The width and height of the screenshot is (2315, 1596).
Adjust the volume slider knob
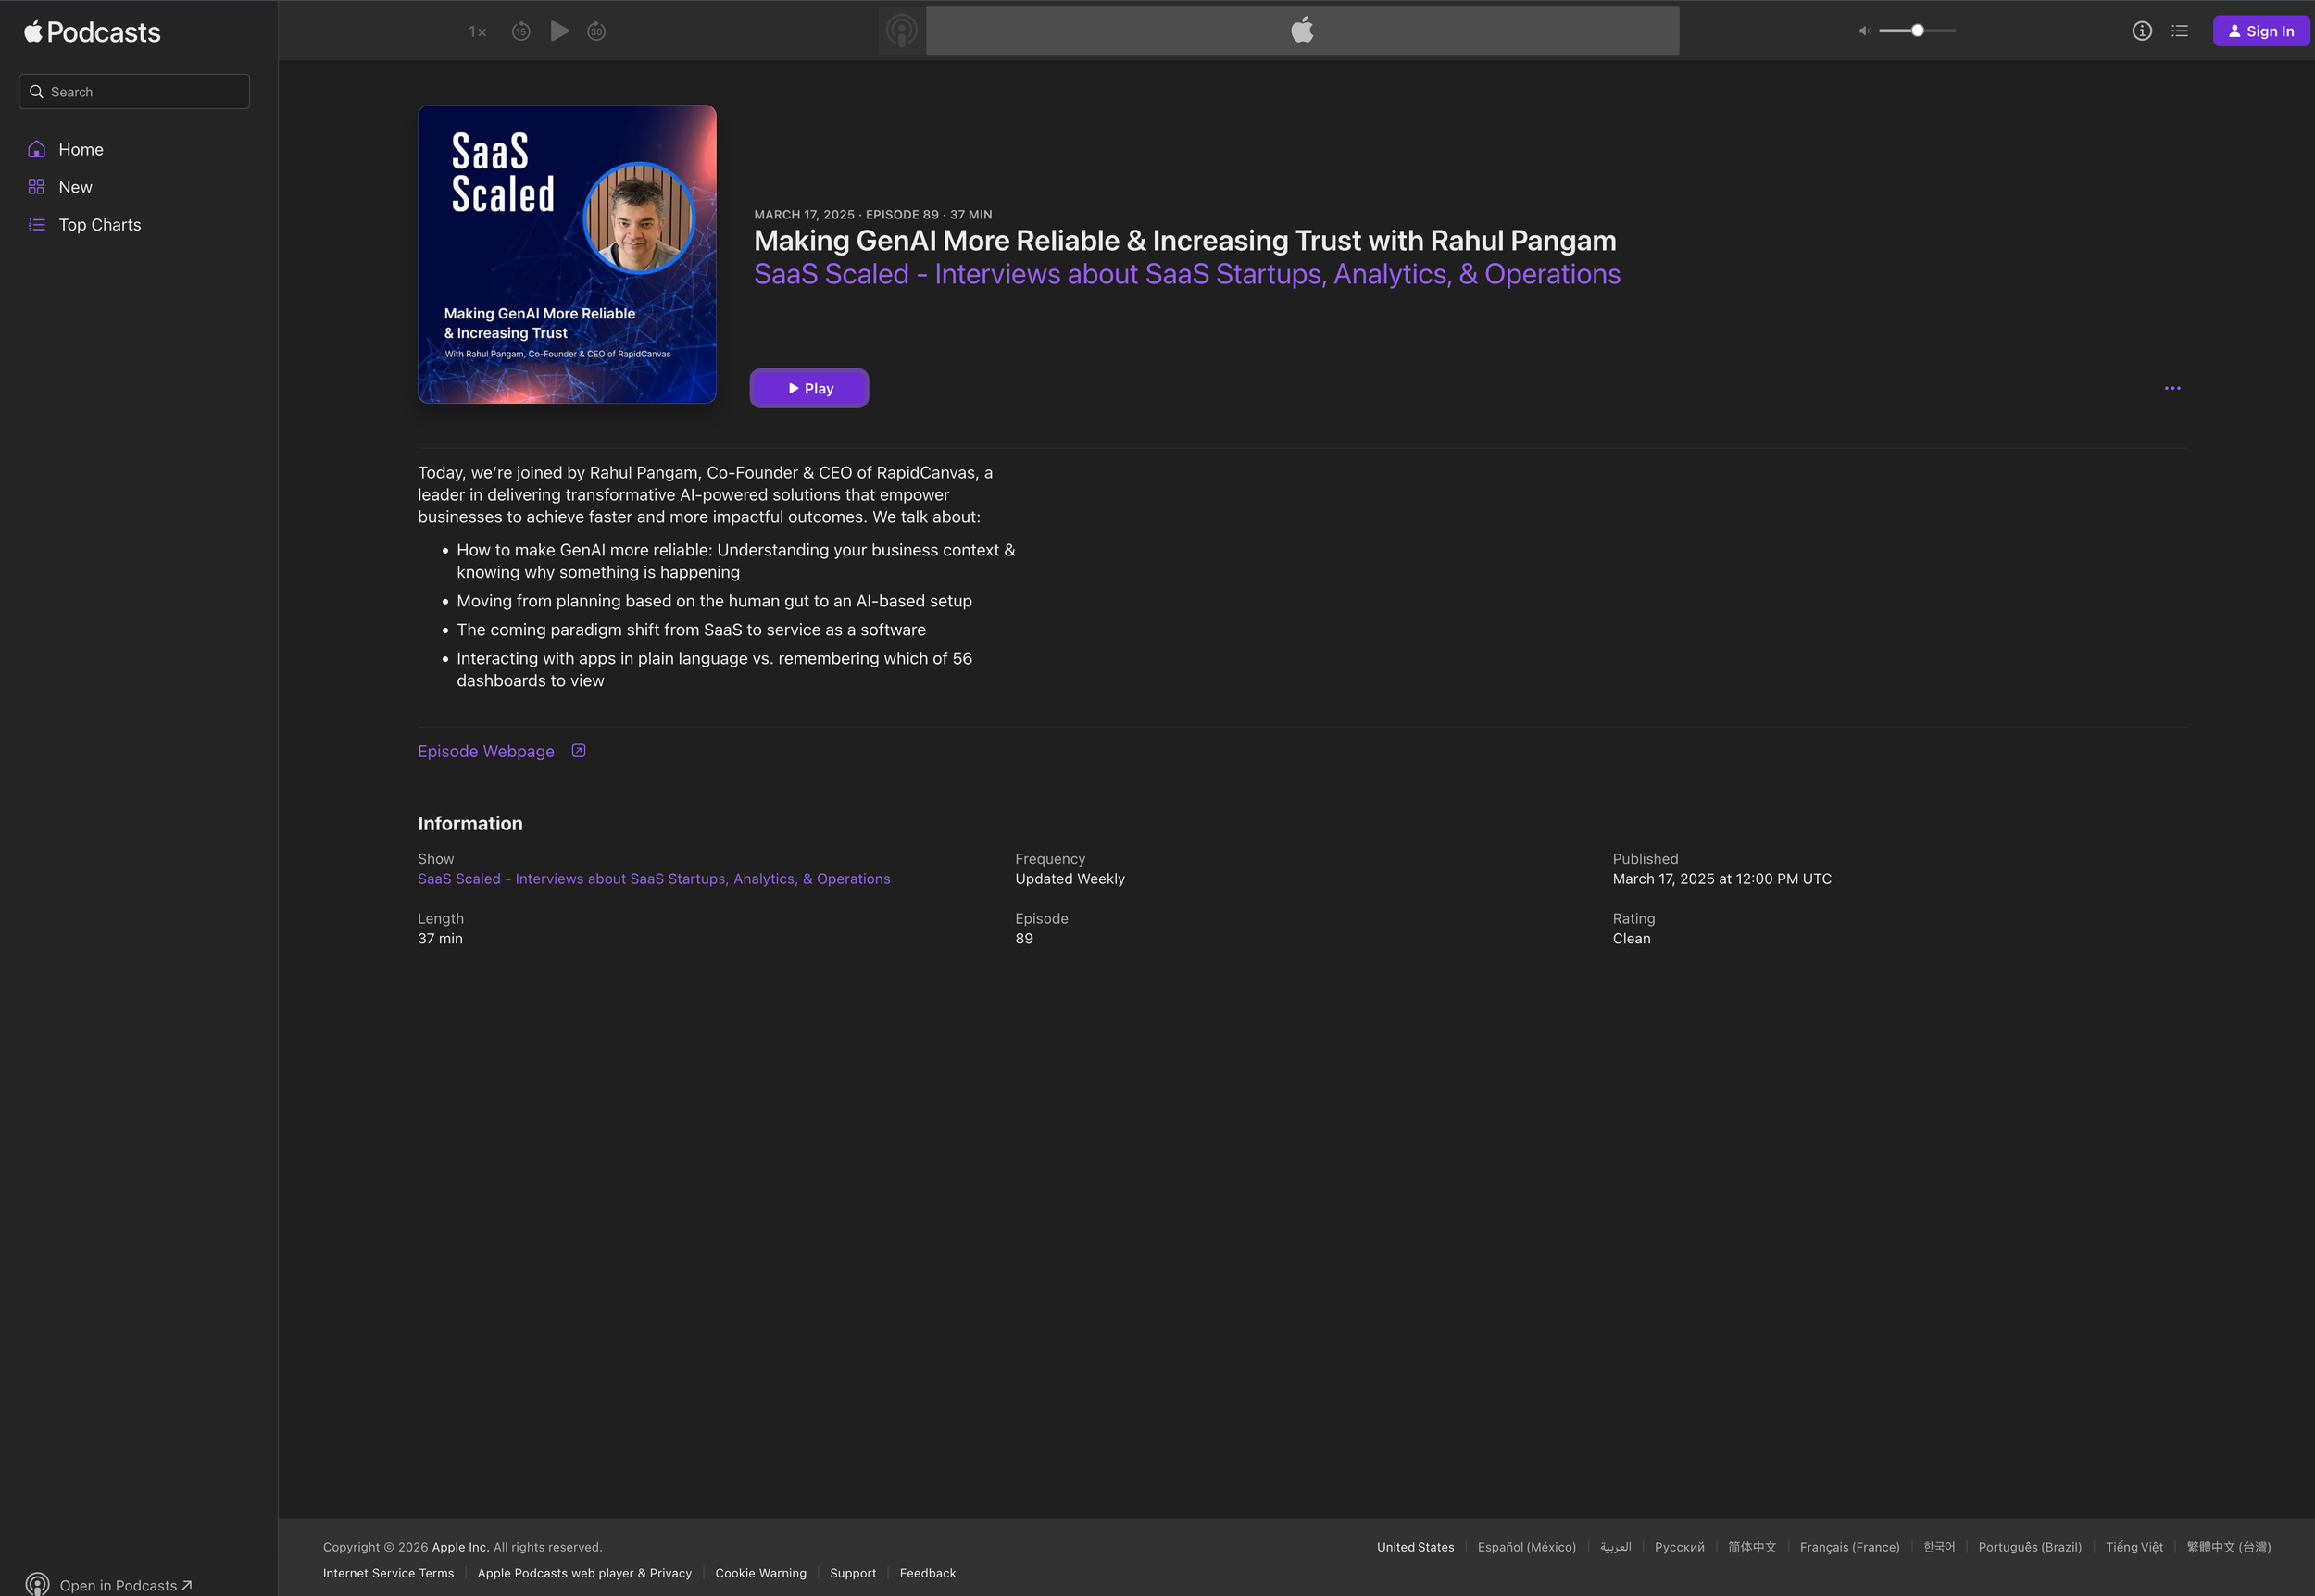coord(1917,31)
